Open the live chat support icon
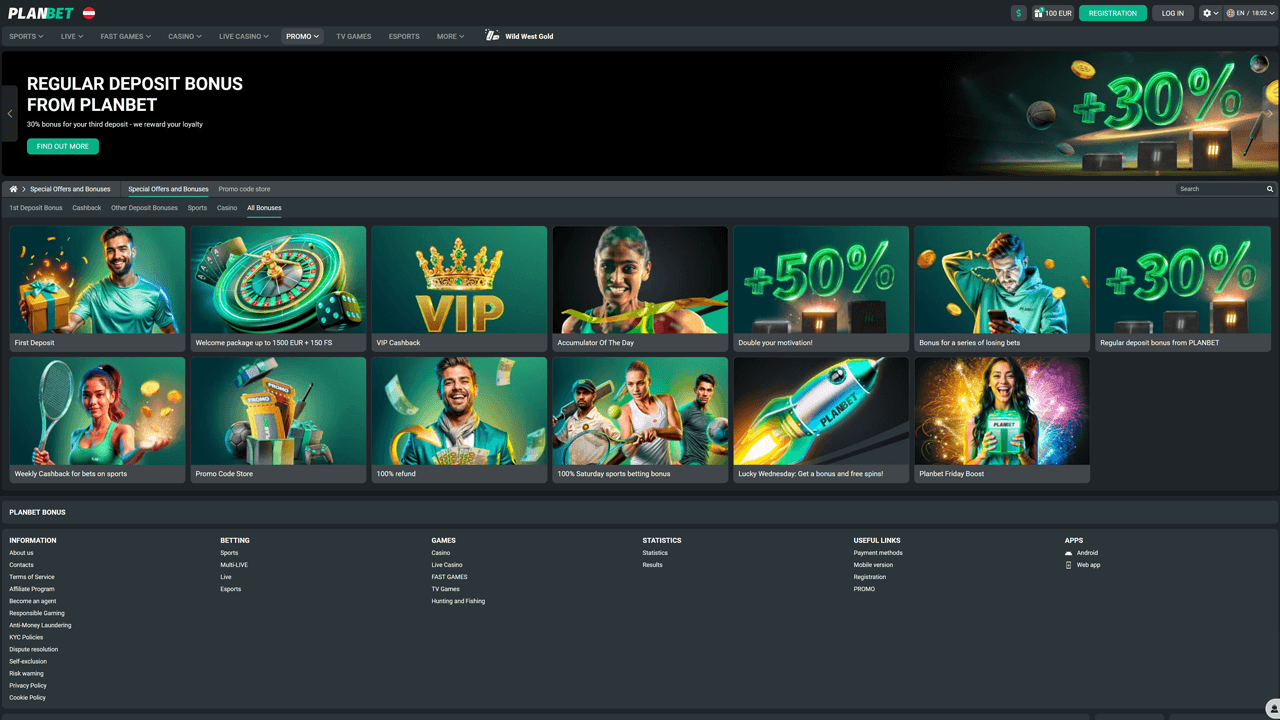 [x=1272, y=707]
